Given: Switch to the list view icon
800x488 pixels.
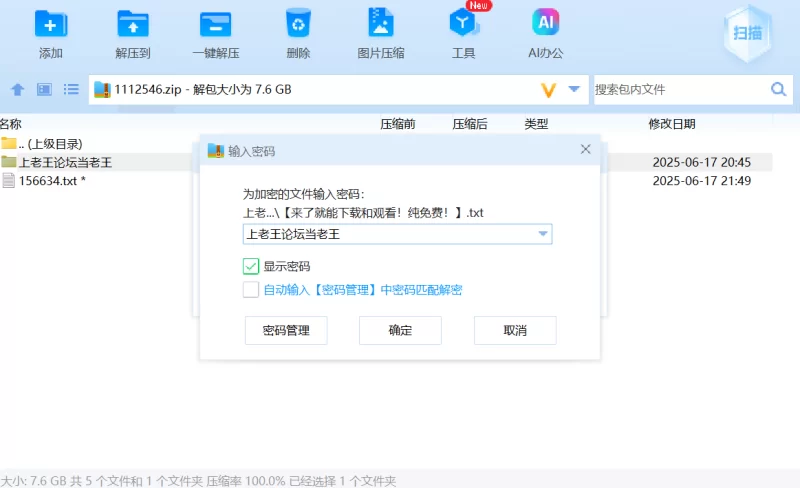Looking at the screenshot, I should [71, 90].
